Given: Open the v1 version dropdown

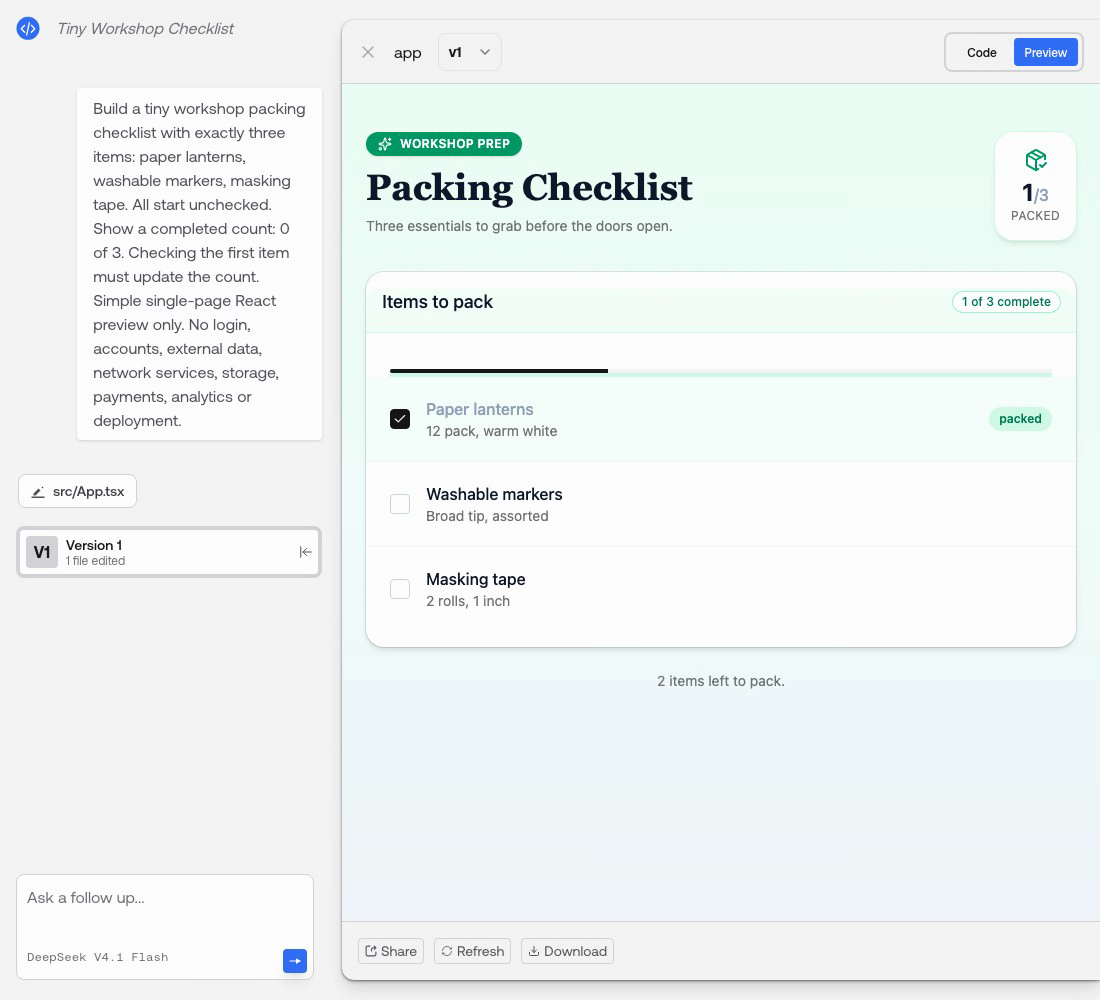Looking at the screenshot, I should pyautogui.click(x=469, y=53).
